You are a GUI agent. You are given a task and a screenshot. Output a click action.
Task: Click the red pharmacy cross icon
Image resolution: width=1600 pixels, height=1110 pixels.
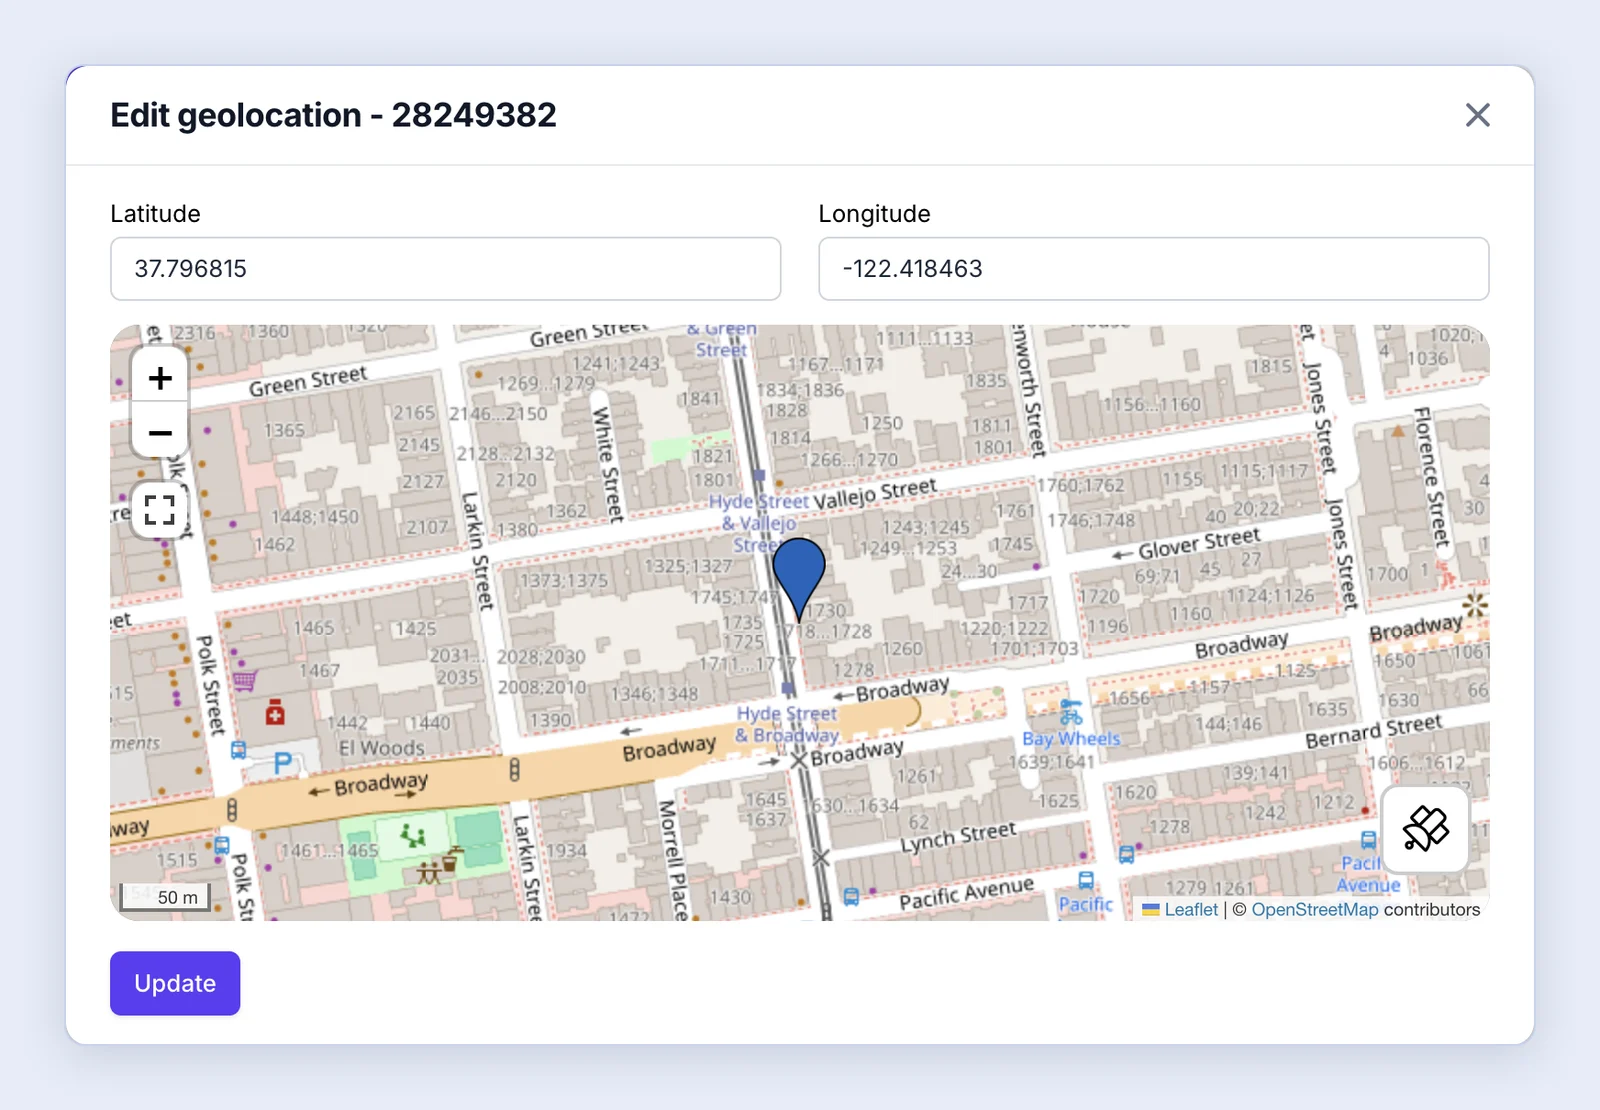pyautogui.click(x=275, y=714)
